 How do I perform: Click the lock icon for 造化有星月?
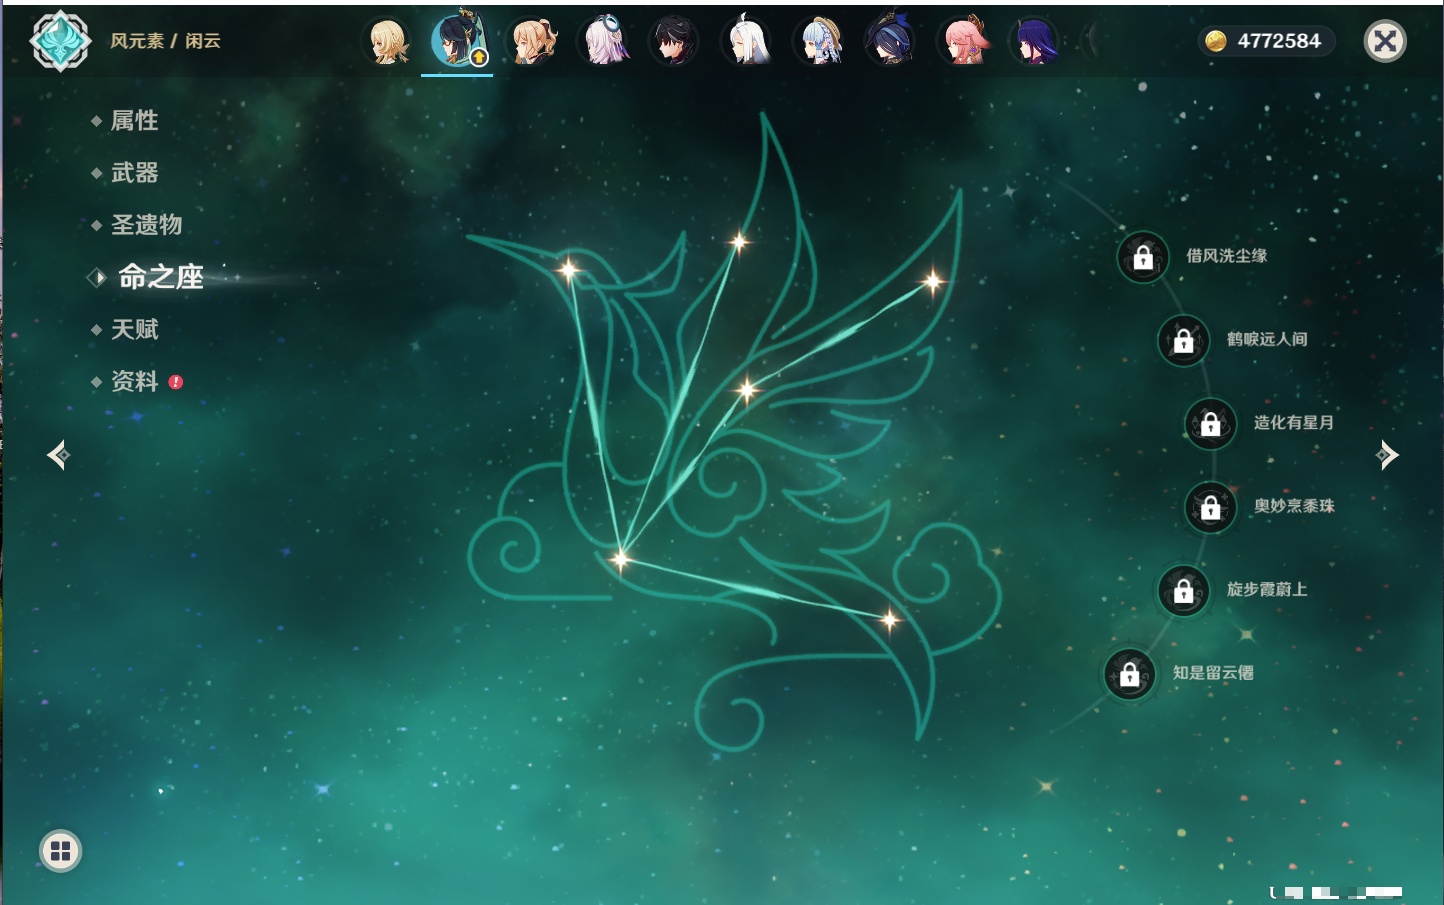[x=1210, y=424]
